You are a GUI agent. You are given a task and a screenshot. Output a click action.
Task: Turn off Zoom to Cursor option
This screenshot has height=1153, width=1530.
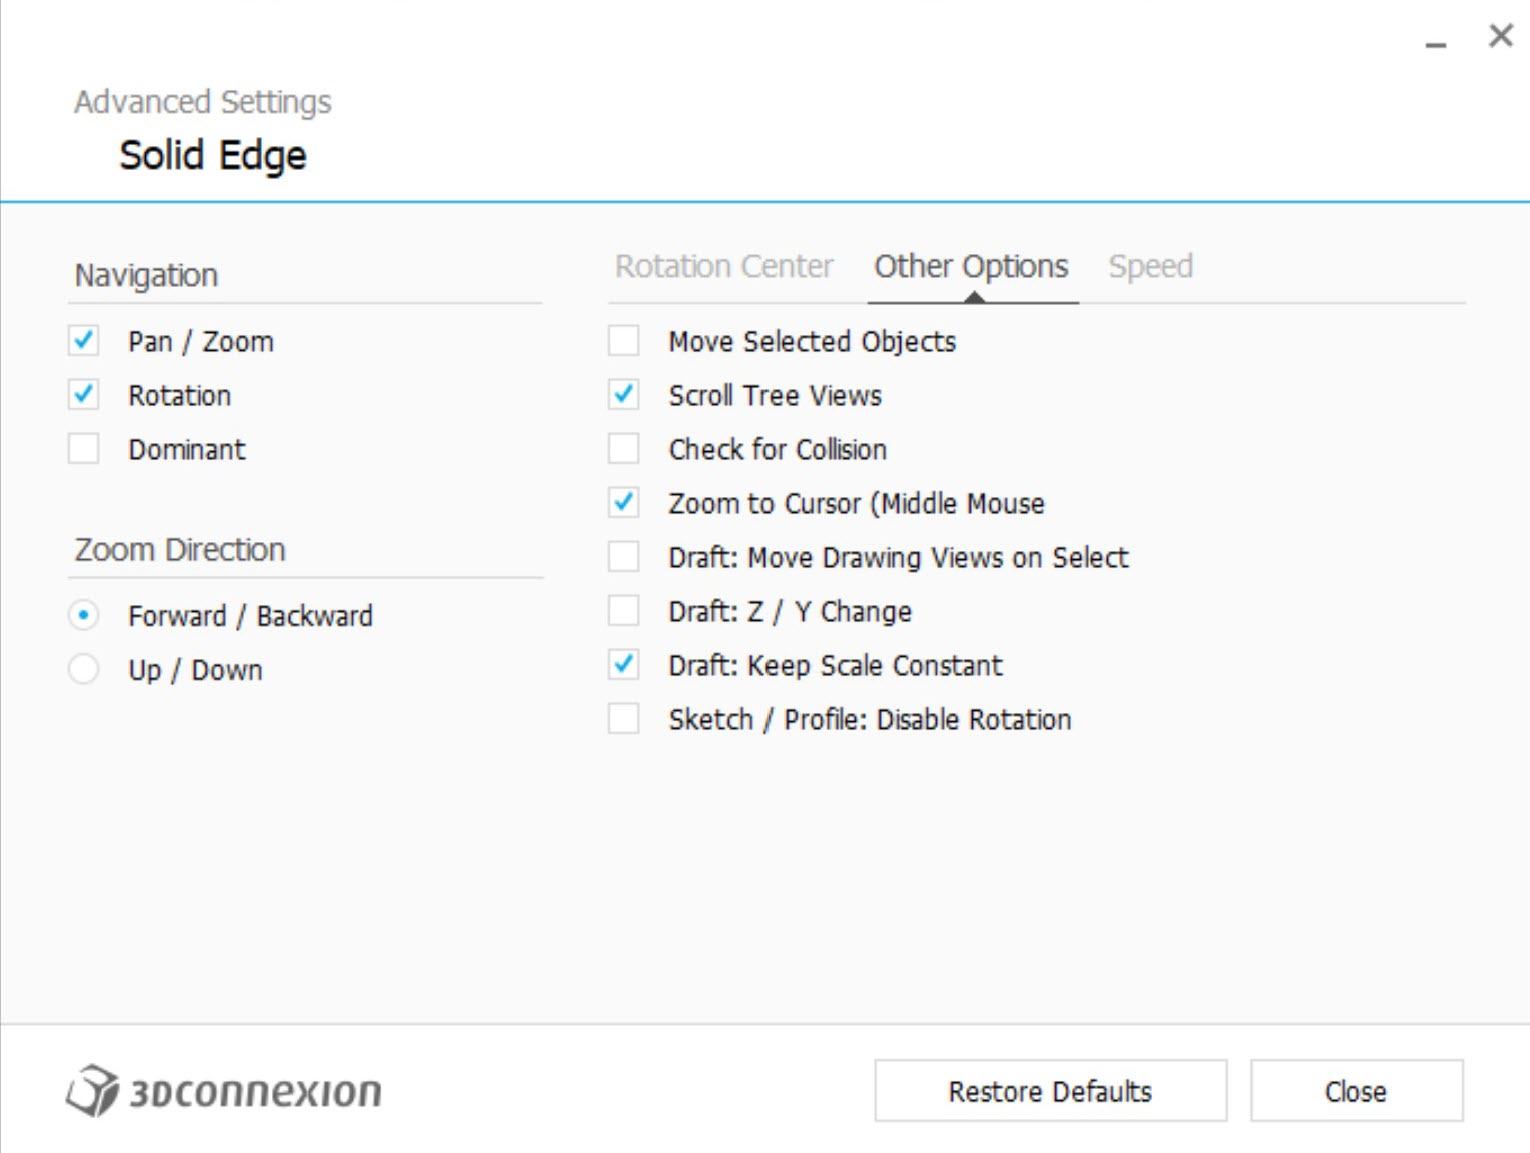pyautogui.click(x=623, y=503)
